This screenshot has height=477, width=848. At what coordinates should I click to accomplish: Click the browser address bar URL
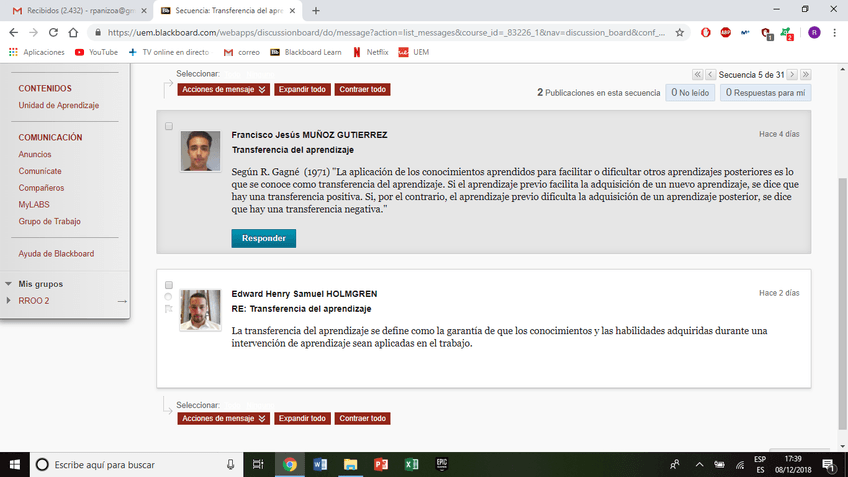(x=386, y=32)
